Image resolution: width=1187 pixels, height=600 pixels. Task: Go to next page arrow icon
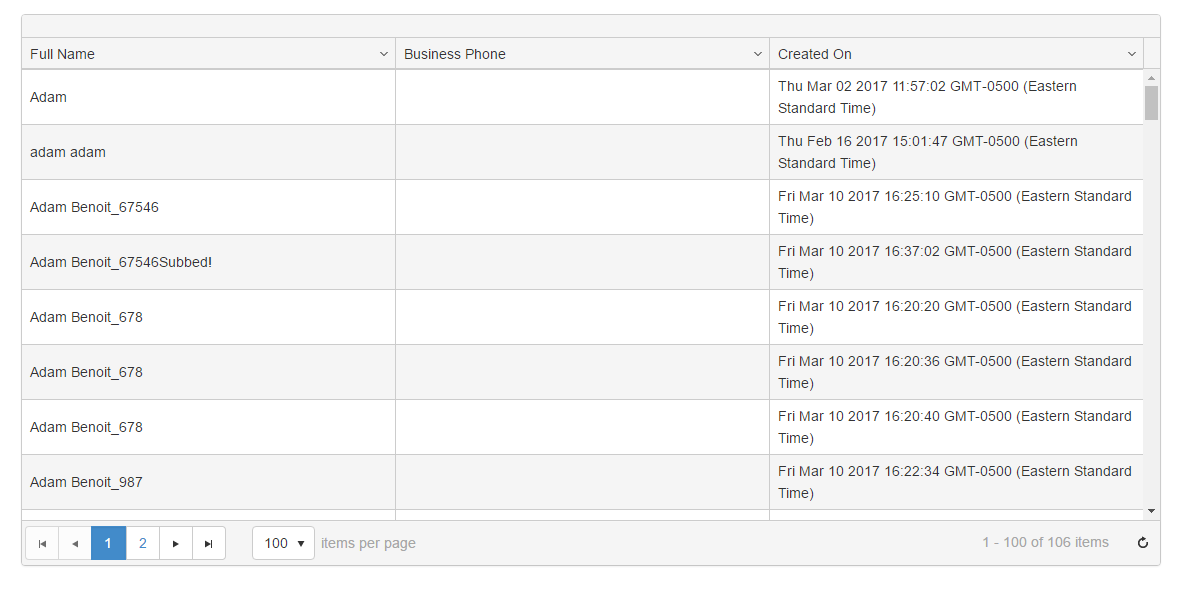coord(176,543)
